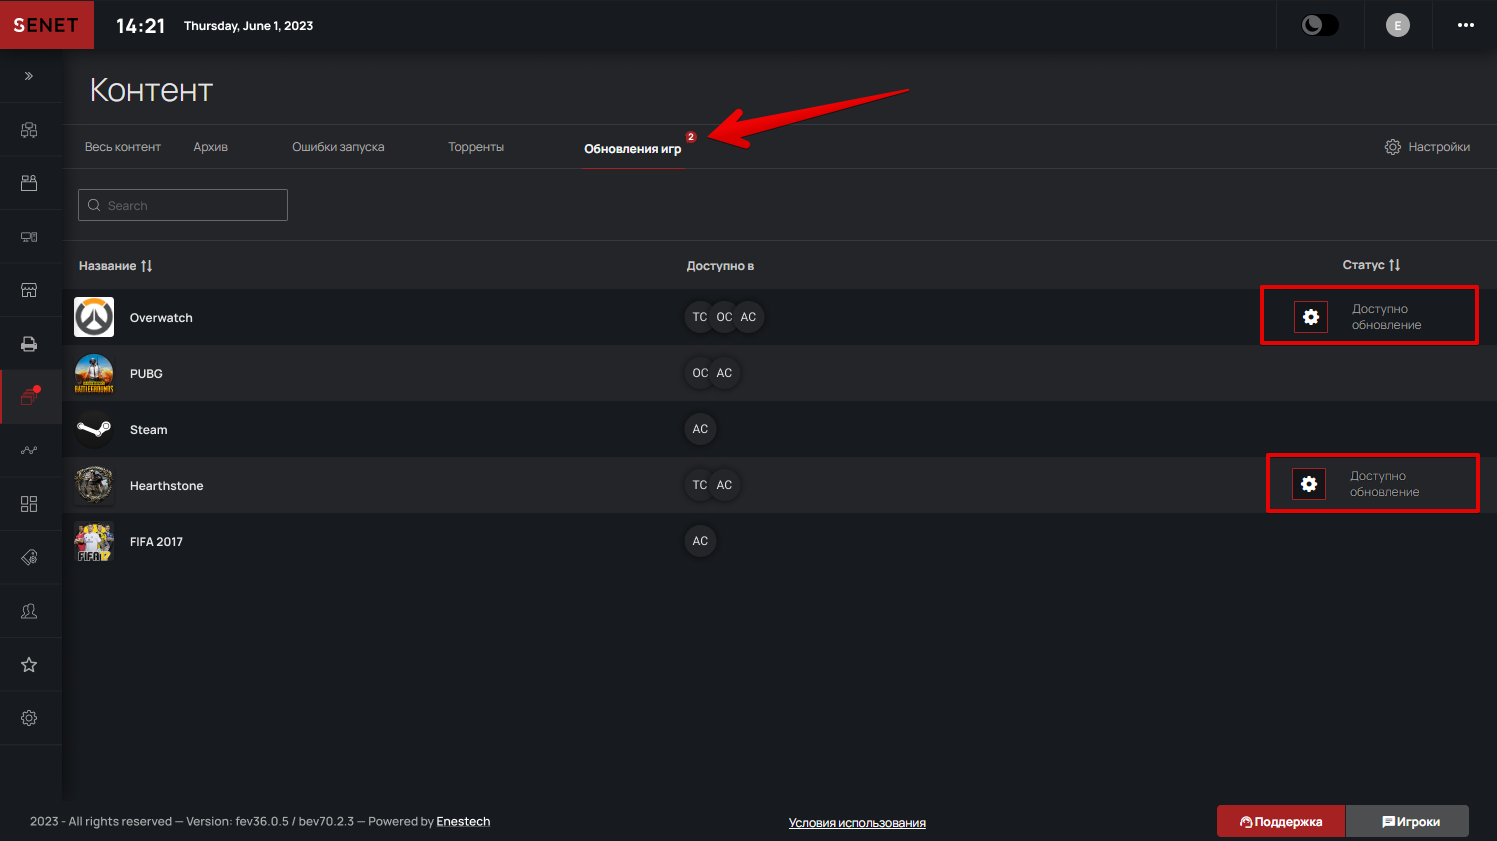1497x841 pixels.
Task: Click the SENET logo
Action: pyautogui.click(x=46, y=25)
